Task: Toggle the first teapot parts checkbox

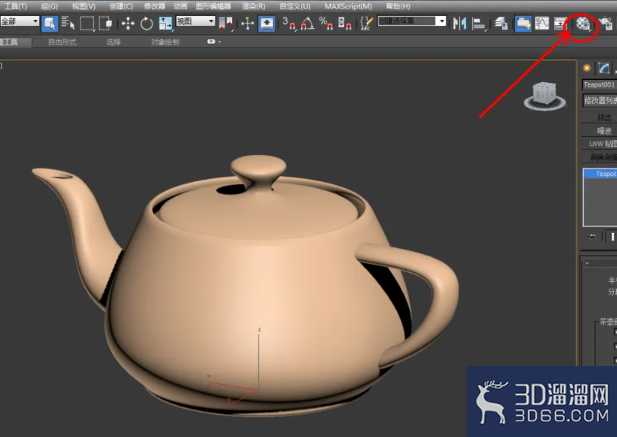Action: [615, 332]
